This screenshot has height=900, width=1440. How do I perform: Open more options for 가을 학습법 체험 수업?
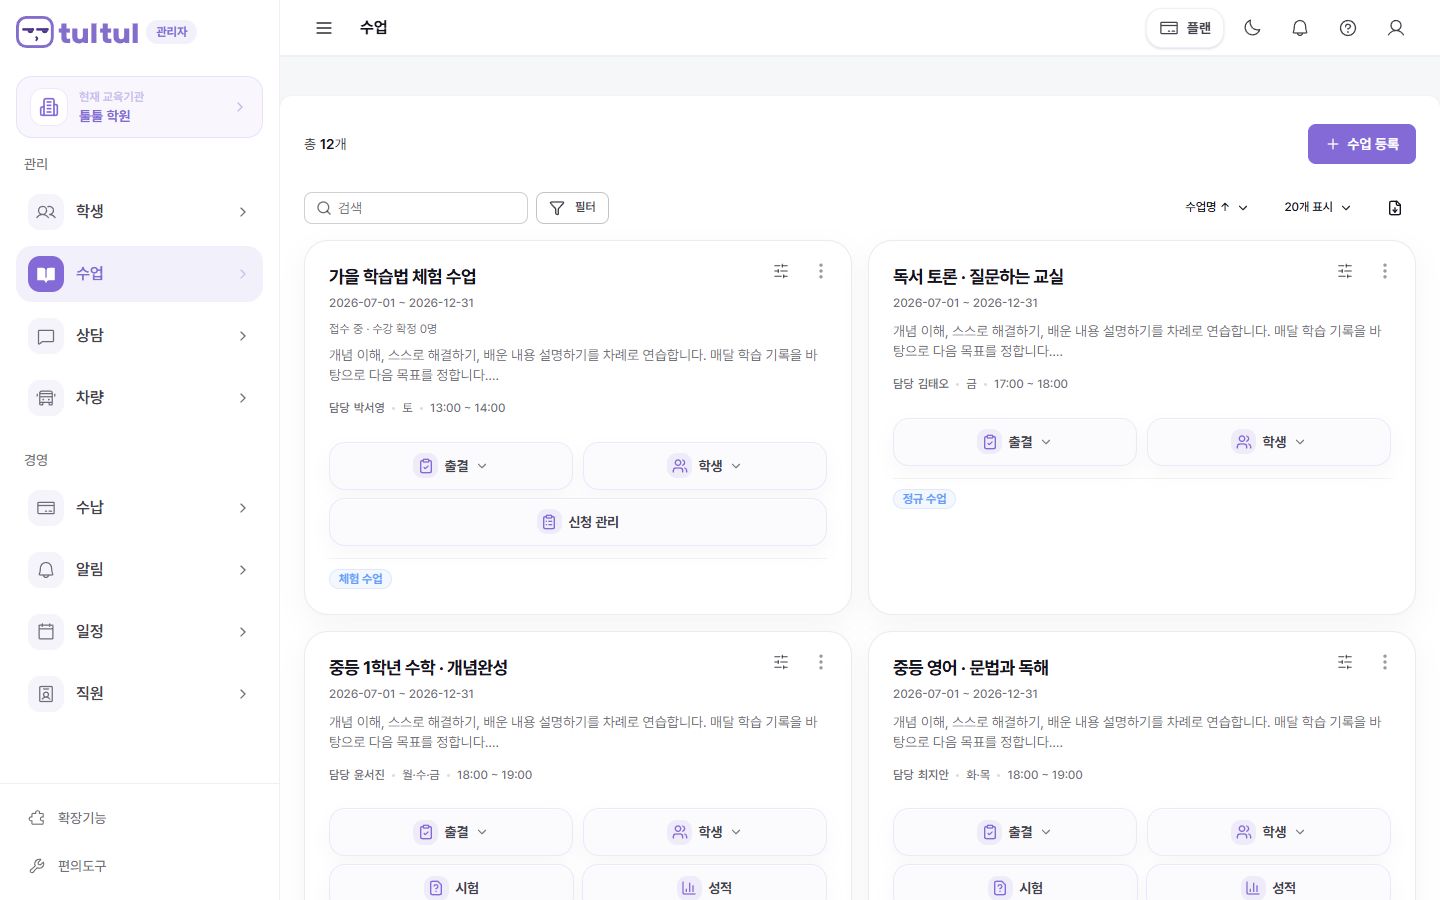821,271
